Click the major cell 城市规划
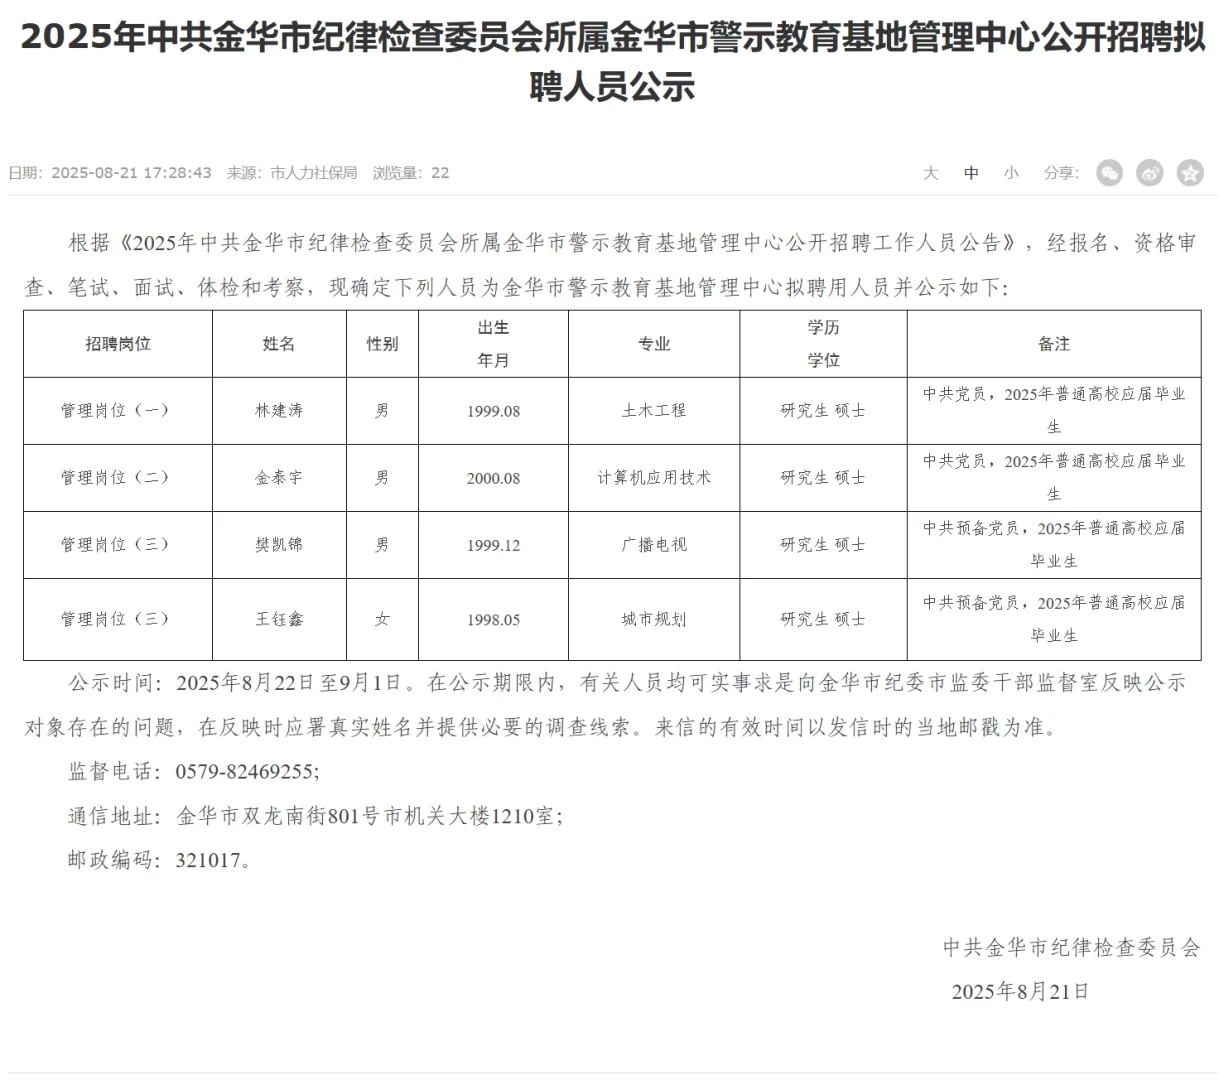The width and height of the screenshot is (1219, 1080). click(654, 620)
